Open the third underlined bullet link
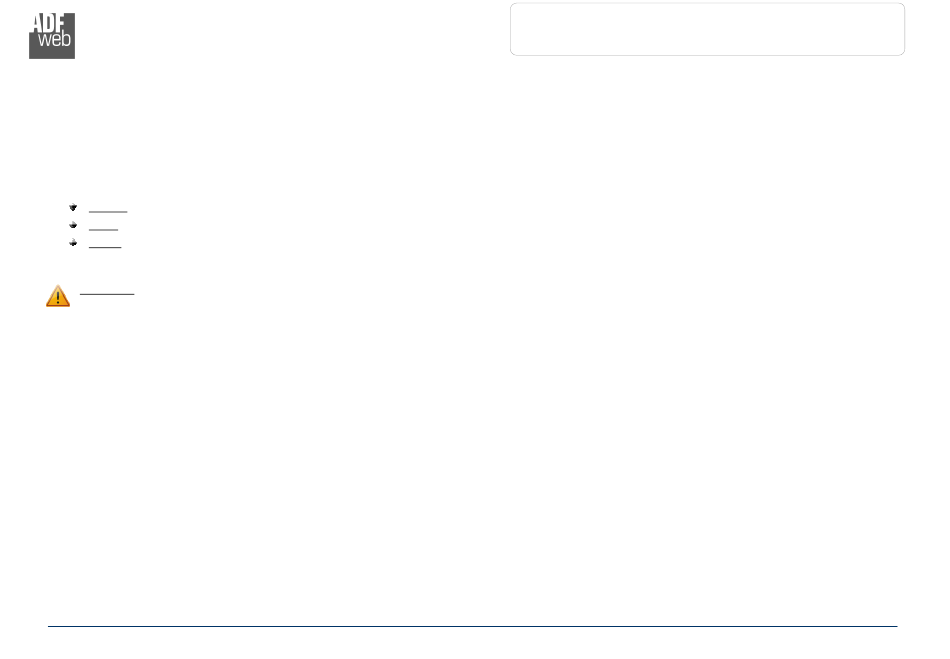The height and width of the screenshot is (659, 950). pyautogui.click(x=105, y=247)
